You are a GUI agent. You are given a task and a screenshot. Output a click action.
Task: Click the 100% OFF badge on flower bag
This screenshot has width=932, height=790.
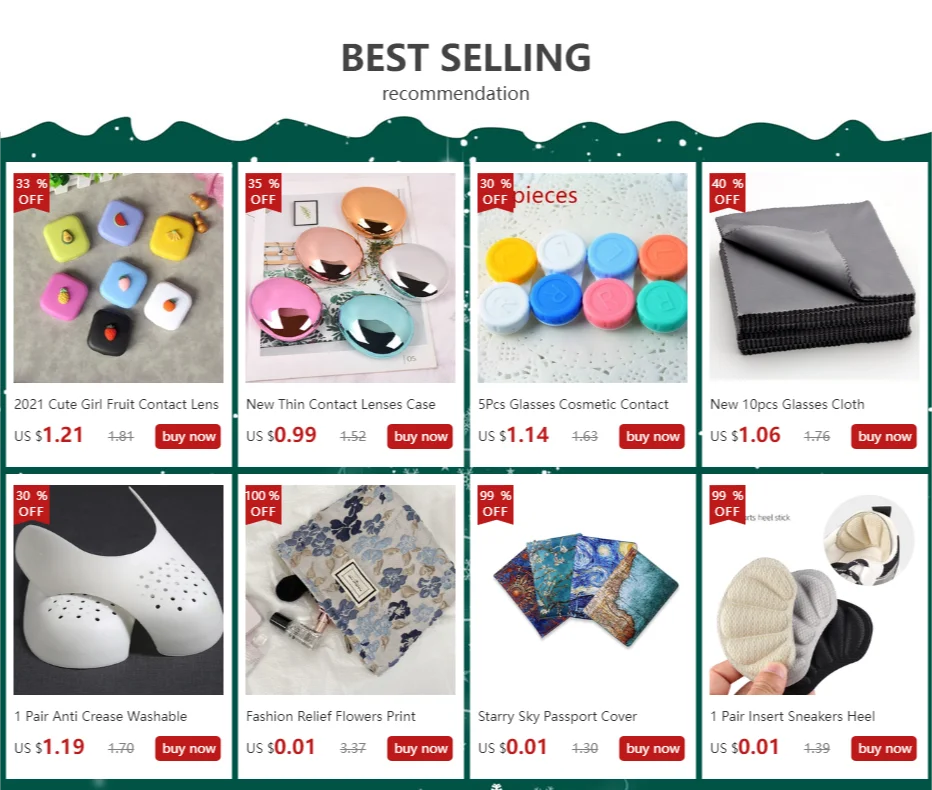(263, 505)
